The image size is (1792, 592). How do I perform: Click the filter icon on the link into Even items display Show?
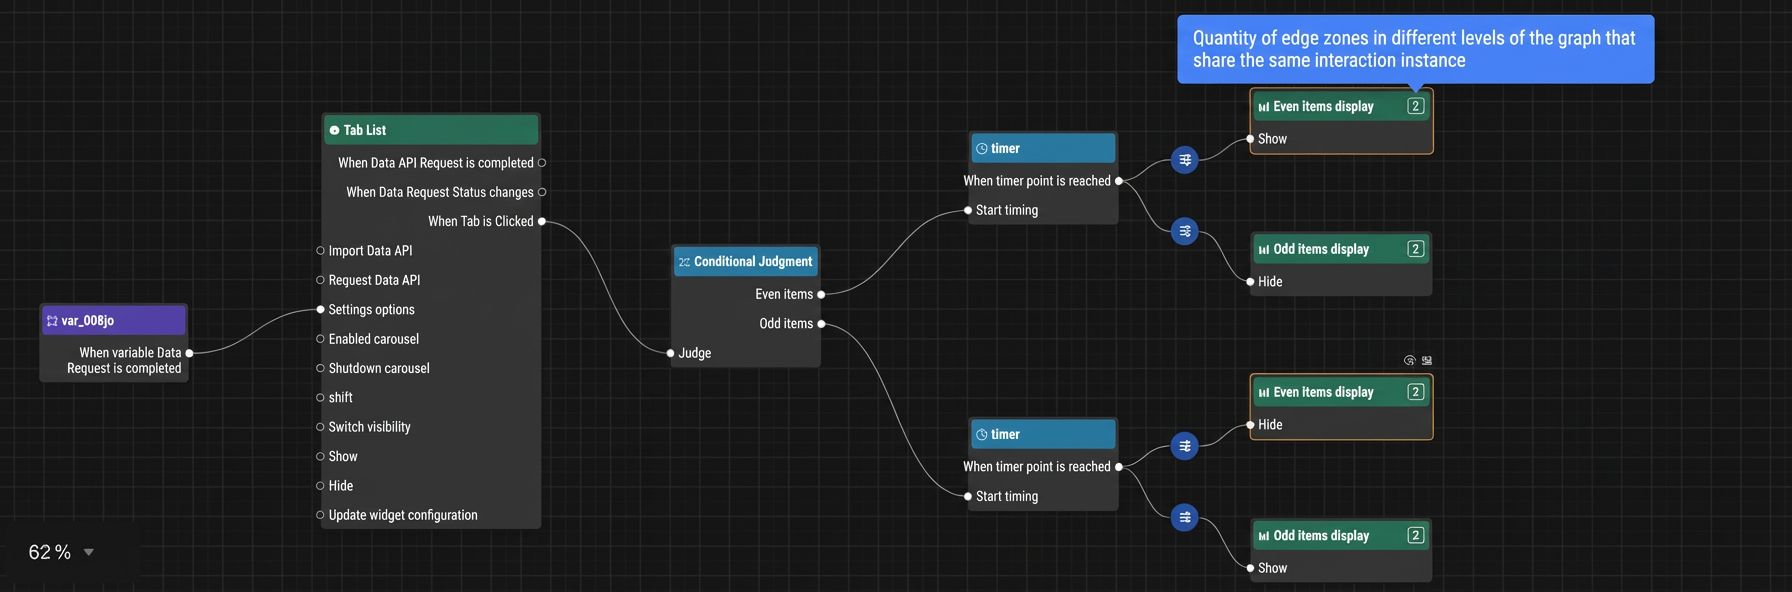point(1185,160)
